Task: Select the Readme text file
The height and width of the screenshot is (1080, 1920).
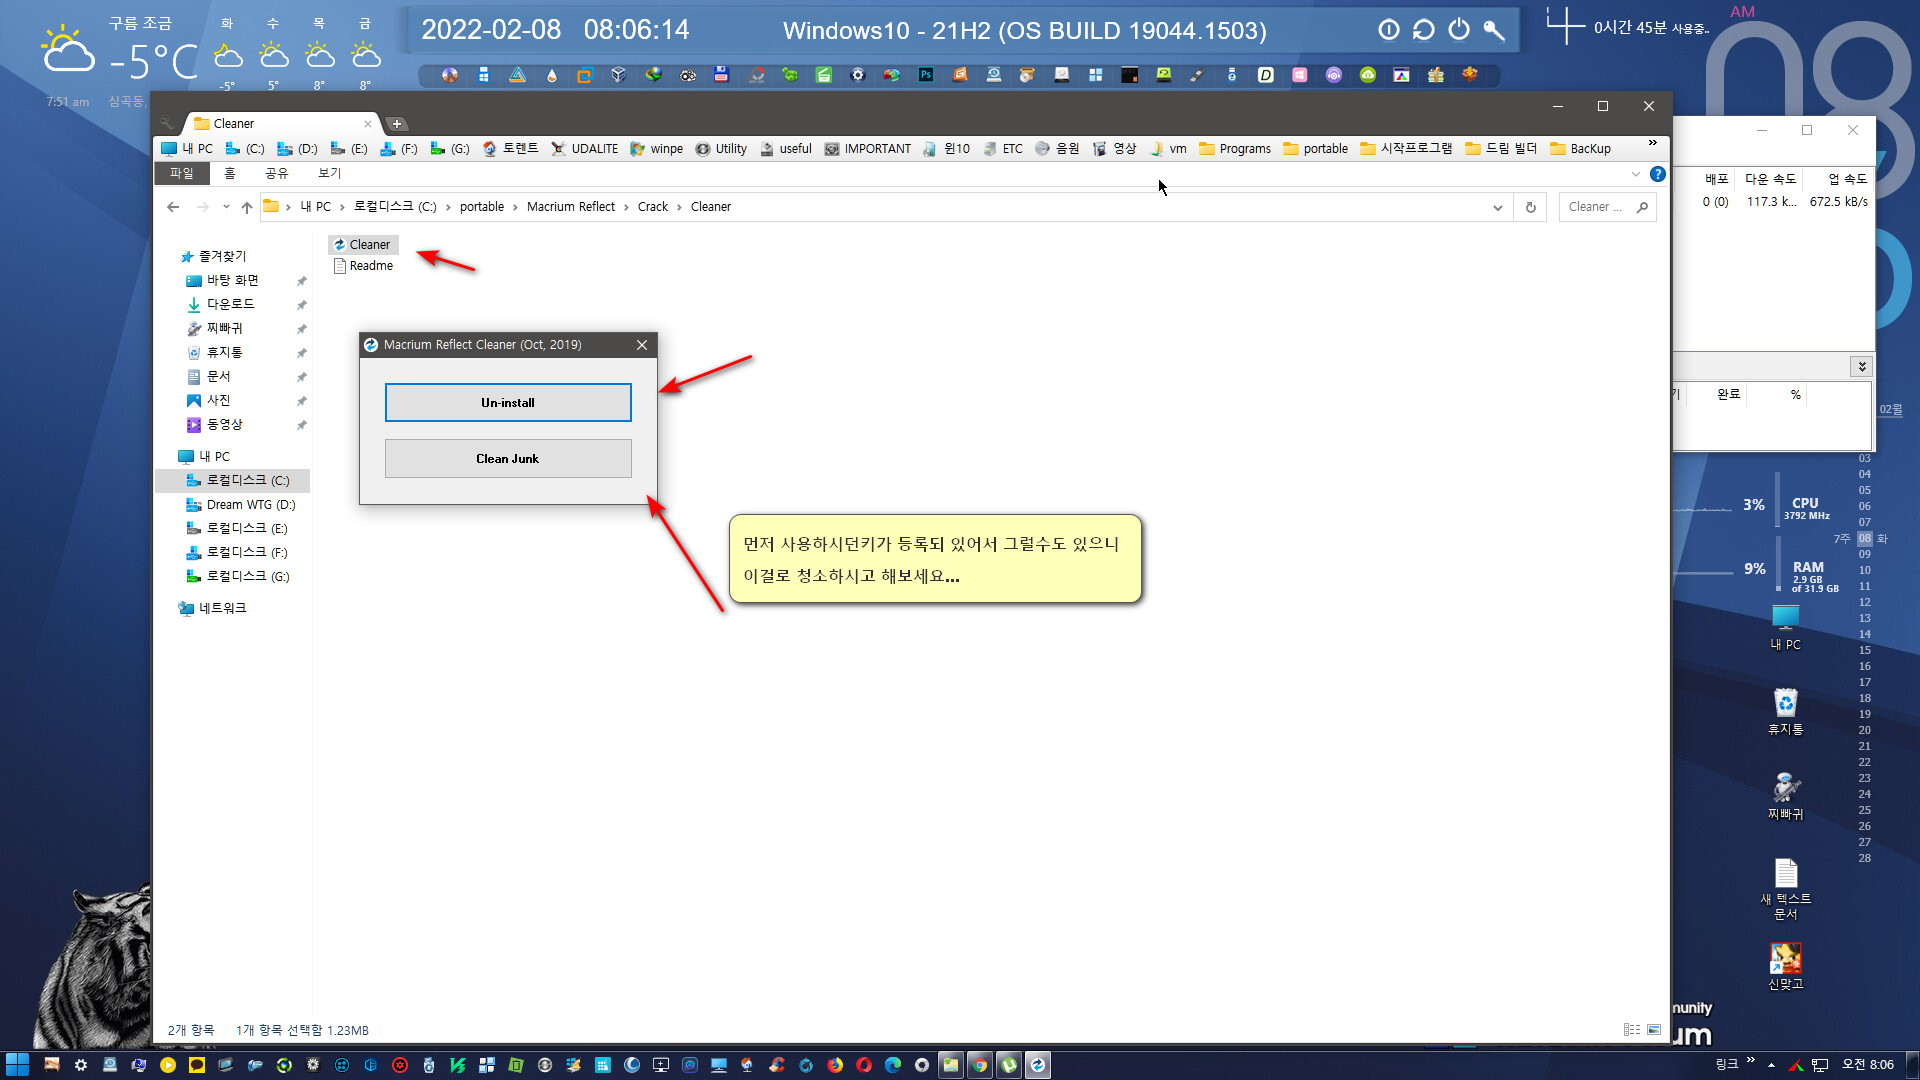Action: pos(364,266)
